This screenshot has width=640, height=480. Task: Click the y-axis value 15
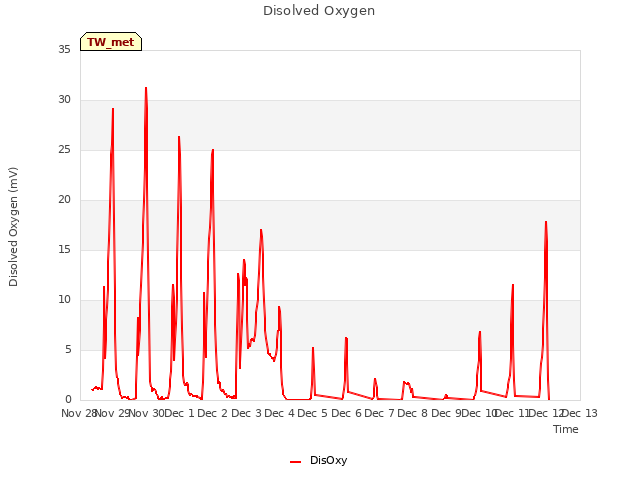pyautogui.click(x=64, y=249)
